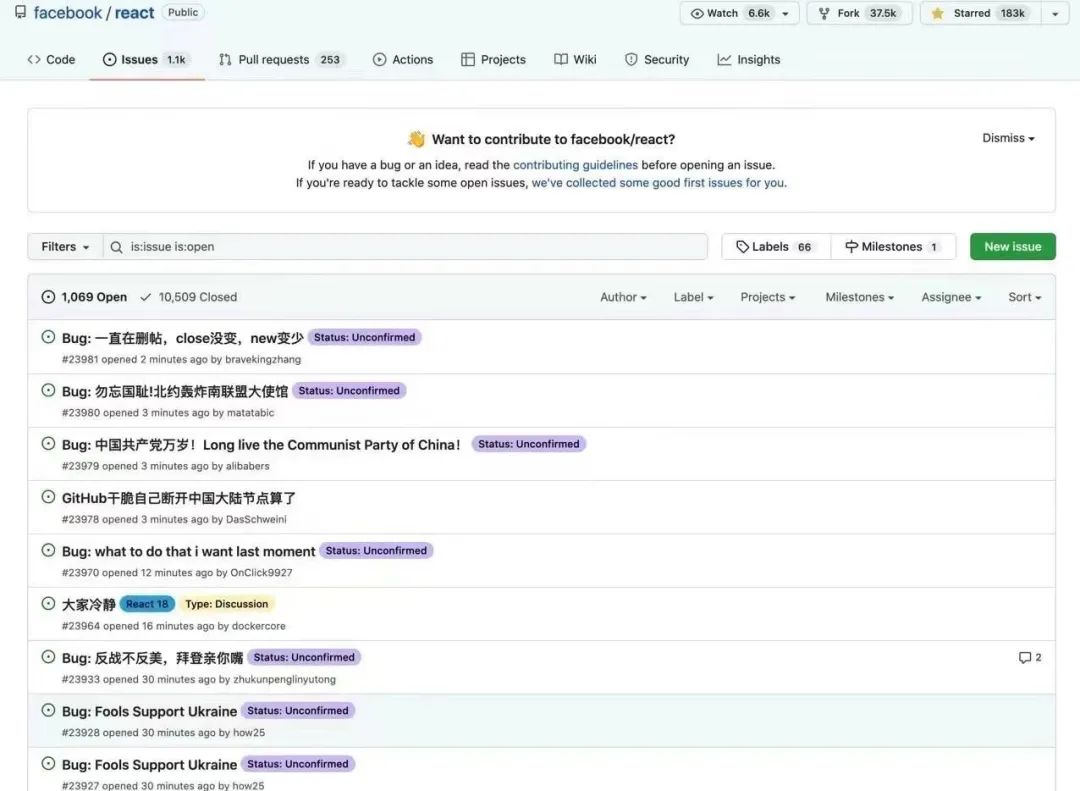Click the open-issue icon for issue #23927
1080x791 pixels.
[48, 763]
